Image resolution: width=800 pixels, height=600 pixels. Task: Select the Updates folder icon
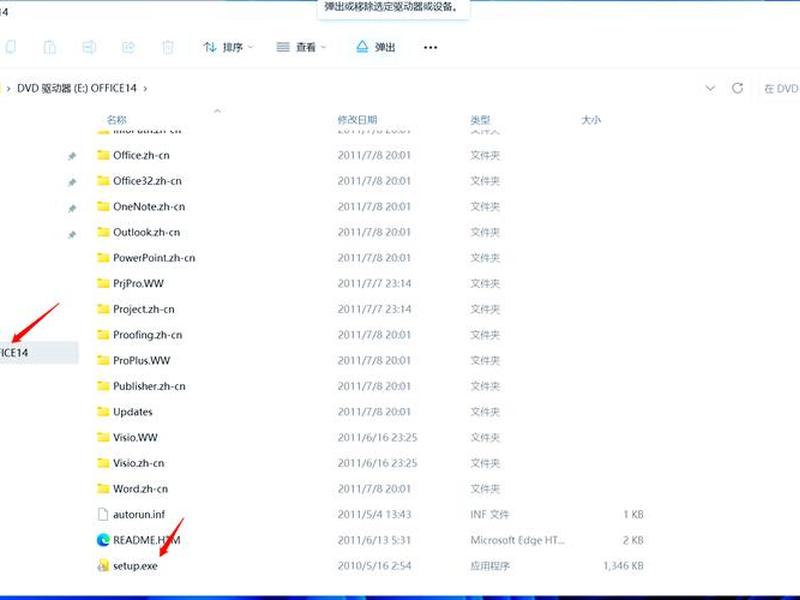click(x=103, y=411)
